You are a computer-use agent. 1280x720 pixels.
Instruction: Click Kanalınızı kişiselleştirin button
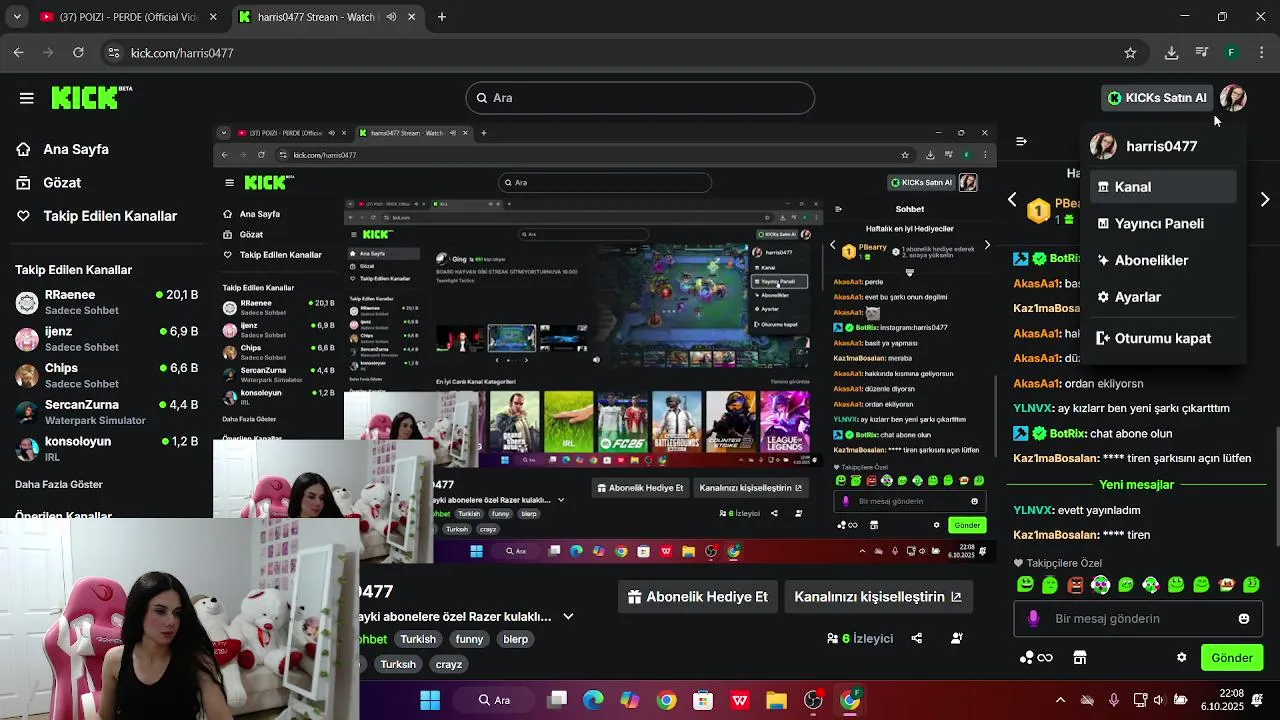[878, 597]
